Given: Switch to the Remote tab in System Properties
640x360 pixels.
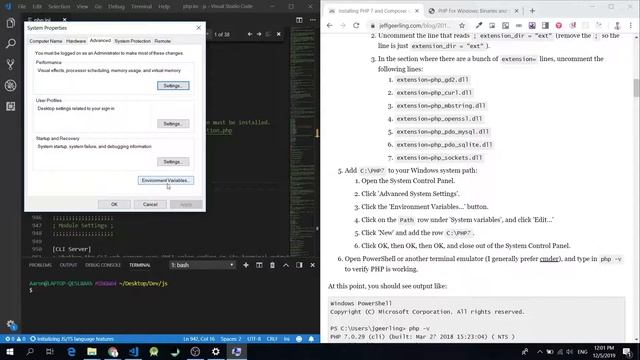Looking at the screenshot, I should pyautogui.click(x=162, y=41).
